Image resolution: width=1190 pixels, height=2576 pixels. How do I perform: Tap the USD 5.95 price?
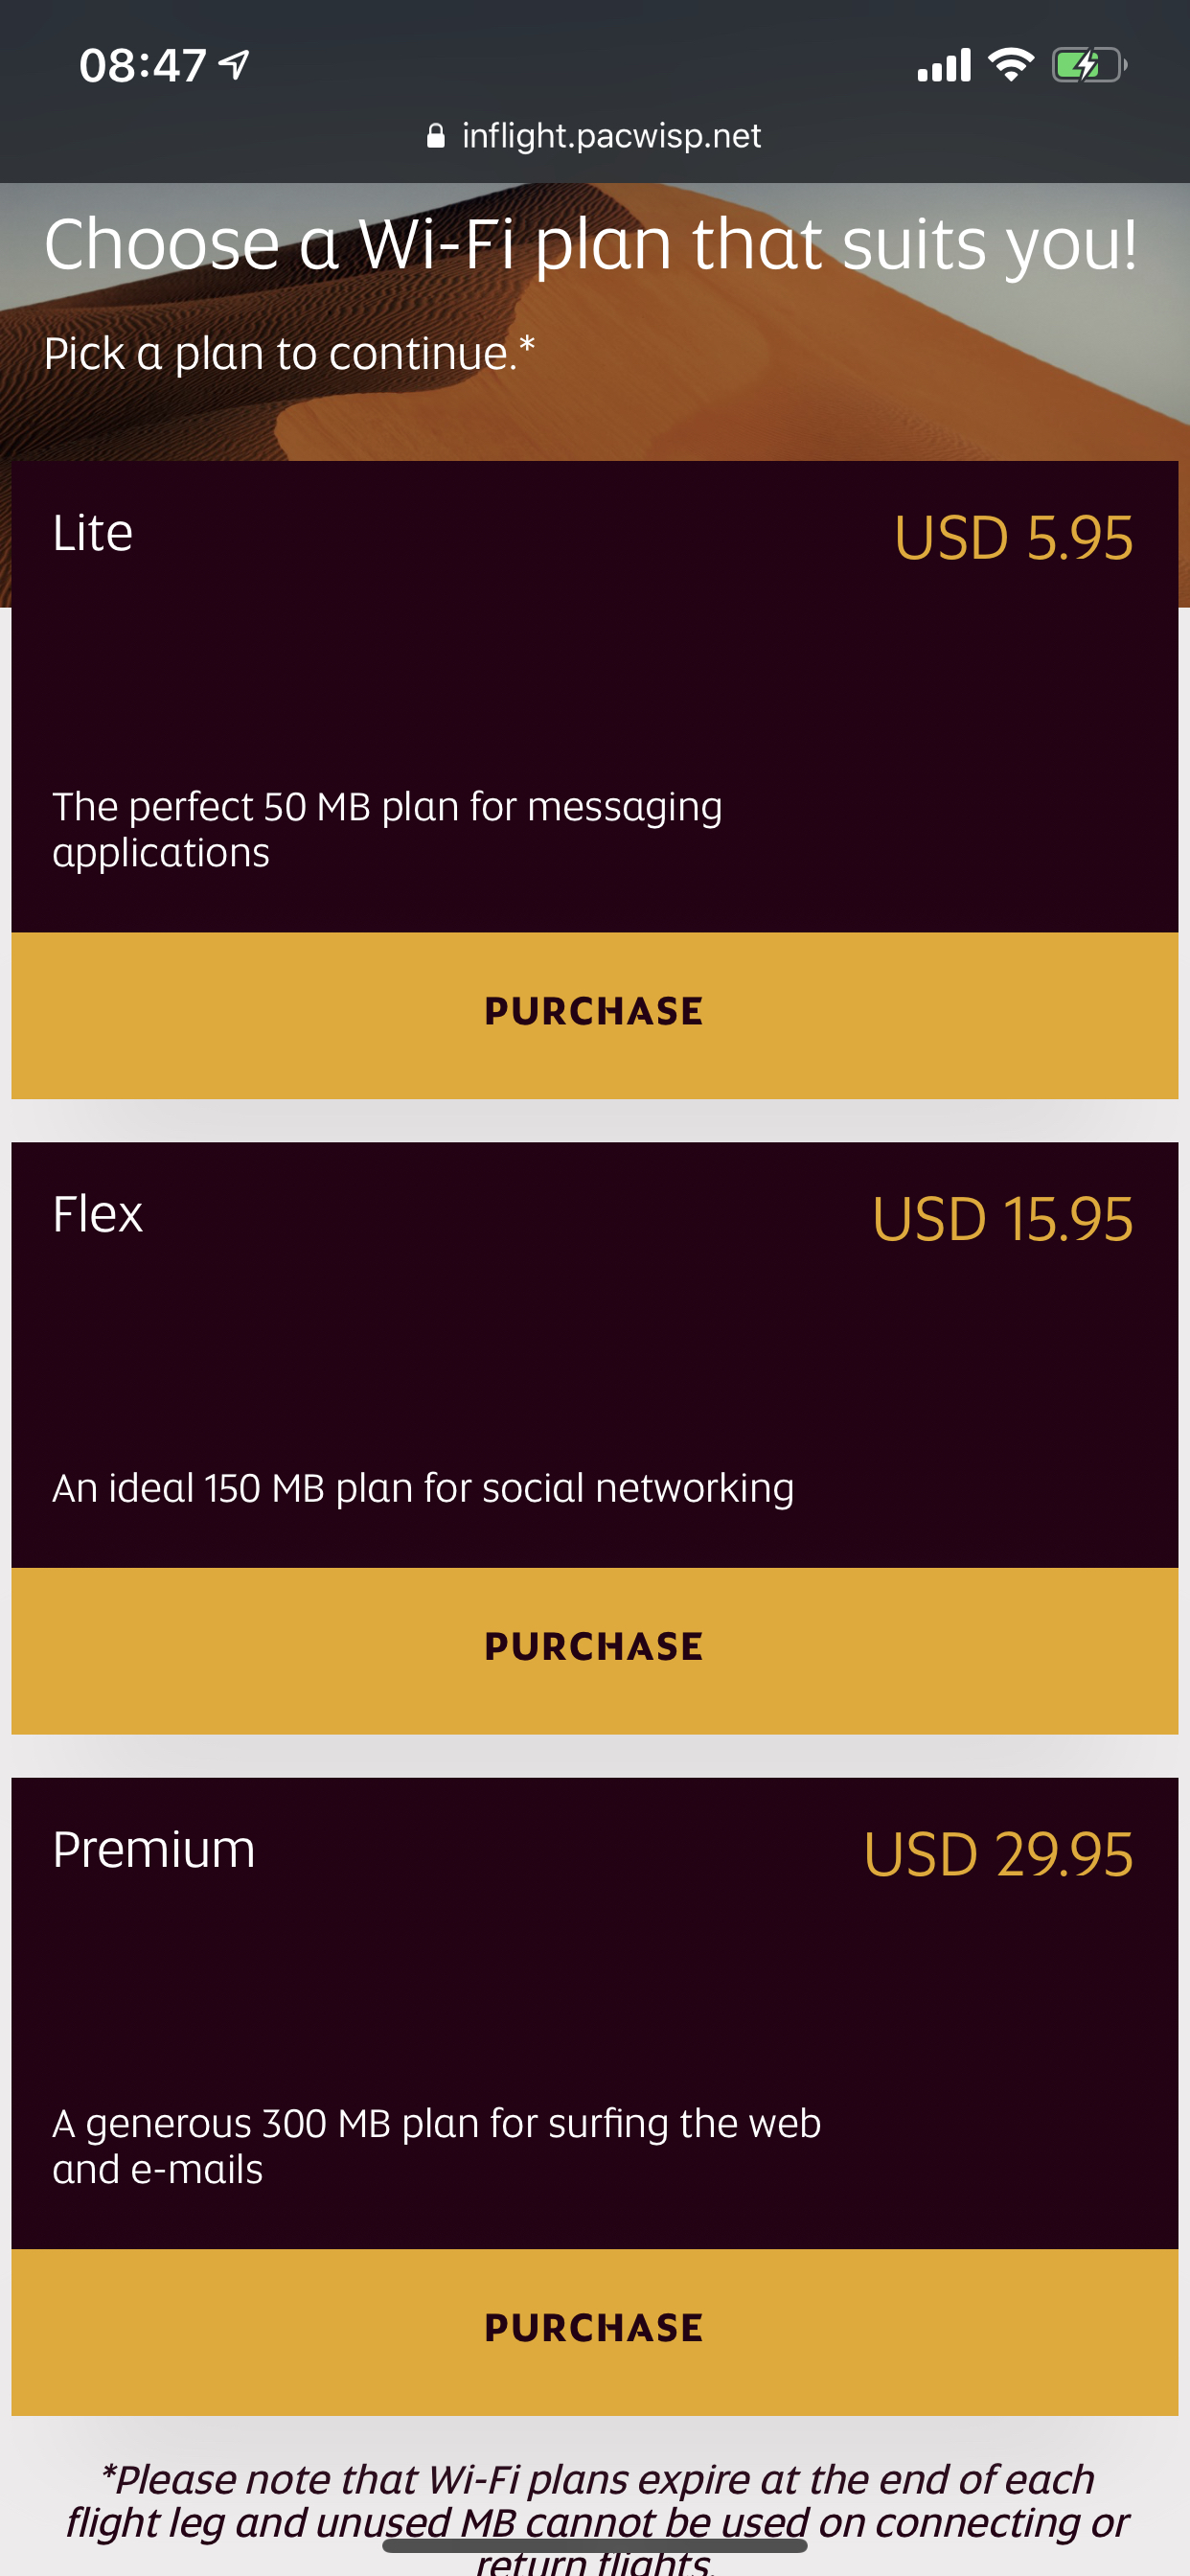click(x=1013, y=537)
